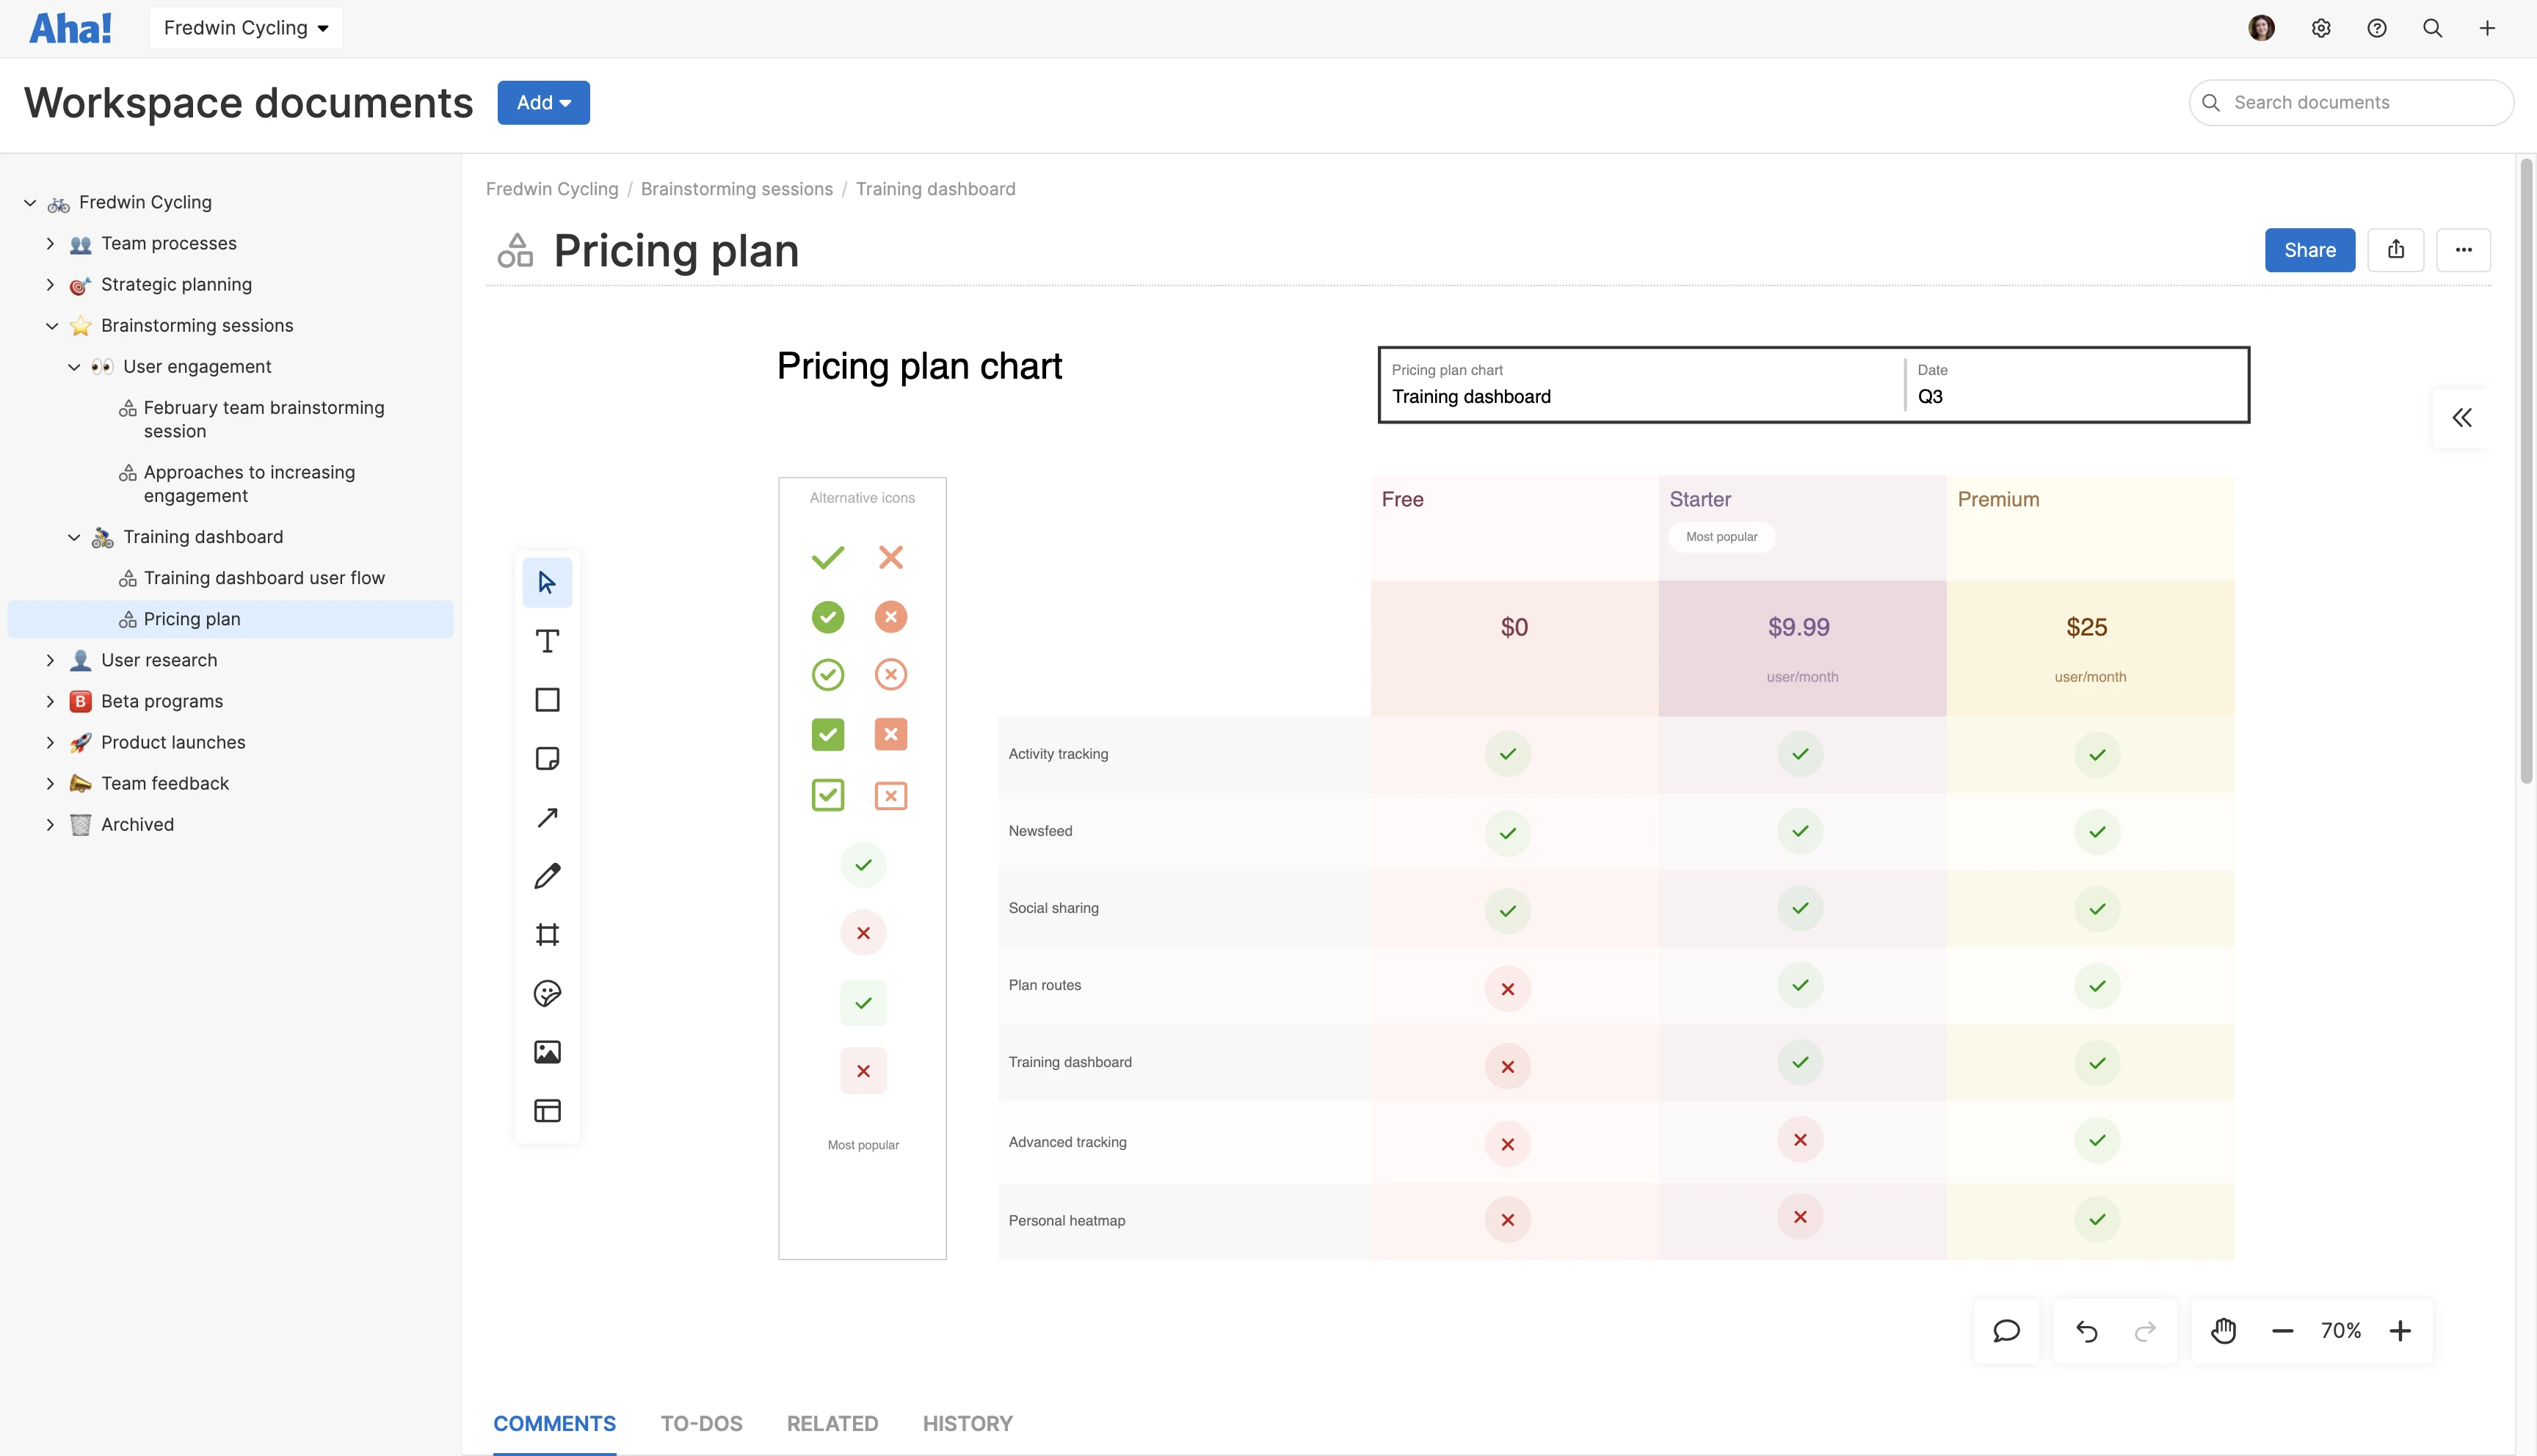Switch to the TO-DOS tab

(x=701, y=1423)
